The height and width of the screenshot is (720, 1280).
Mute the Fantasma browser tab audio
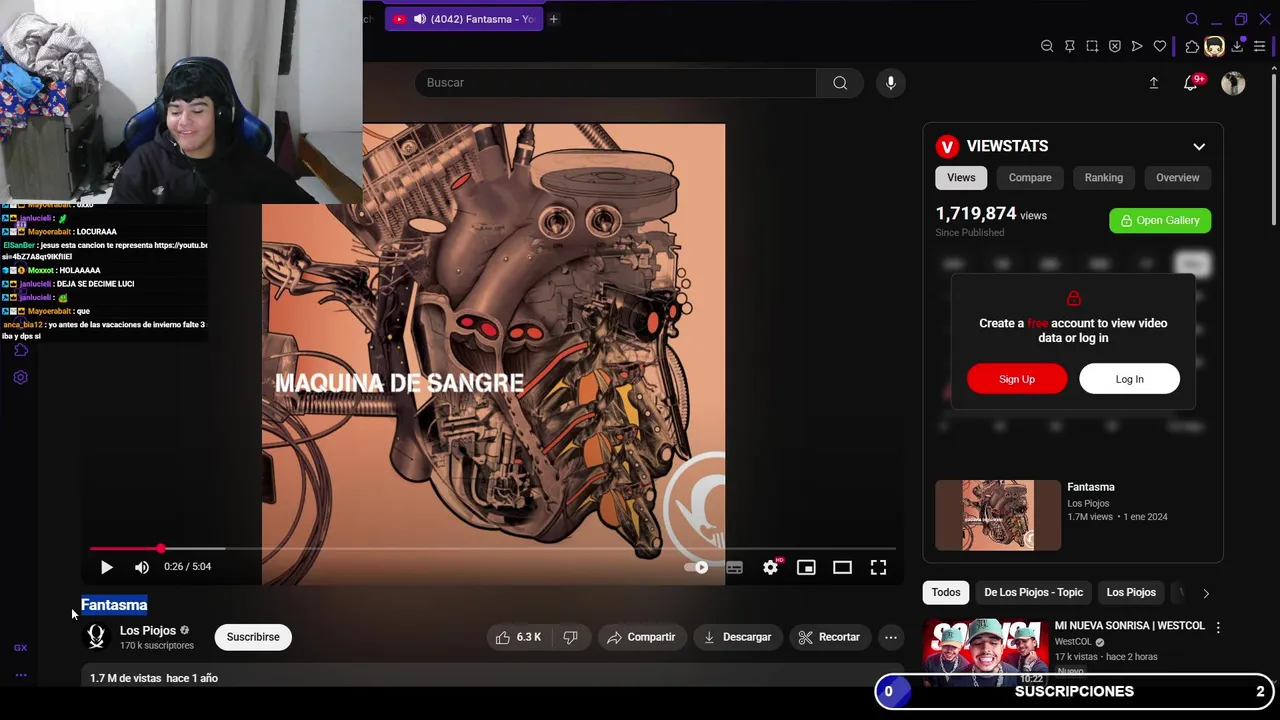[x=420, y=19]
